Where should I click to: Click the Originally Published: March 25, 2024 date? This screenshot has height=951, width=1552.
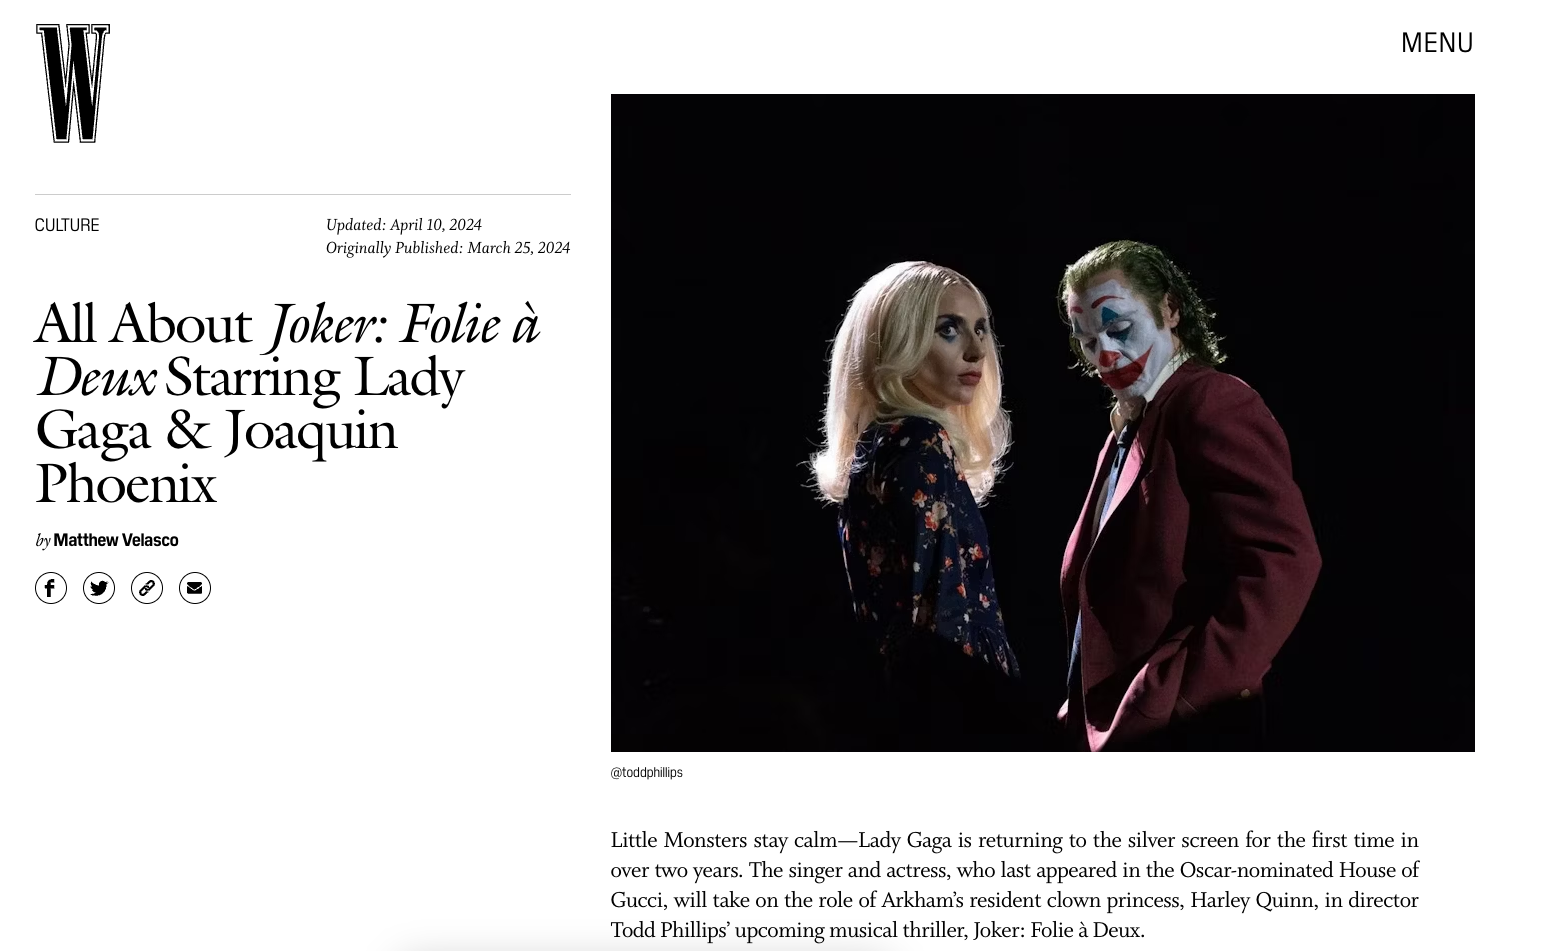pos(448,248)
